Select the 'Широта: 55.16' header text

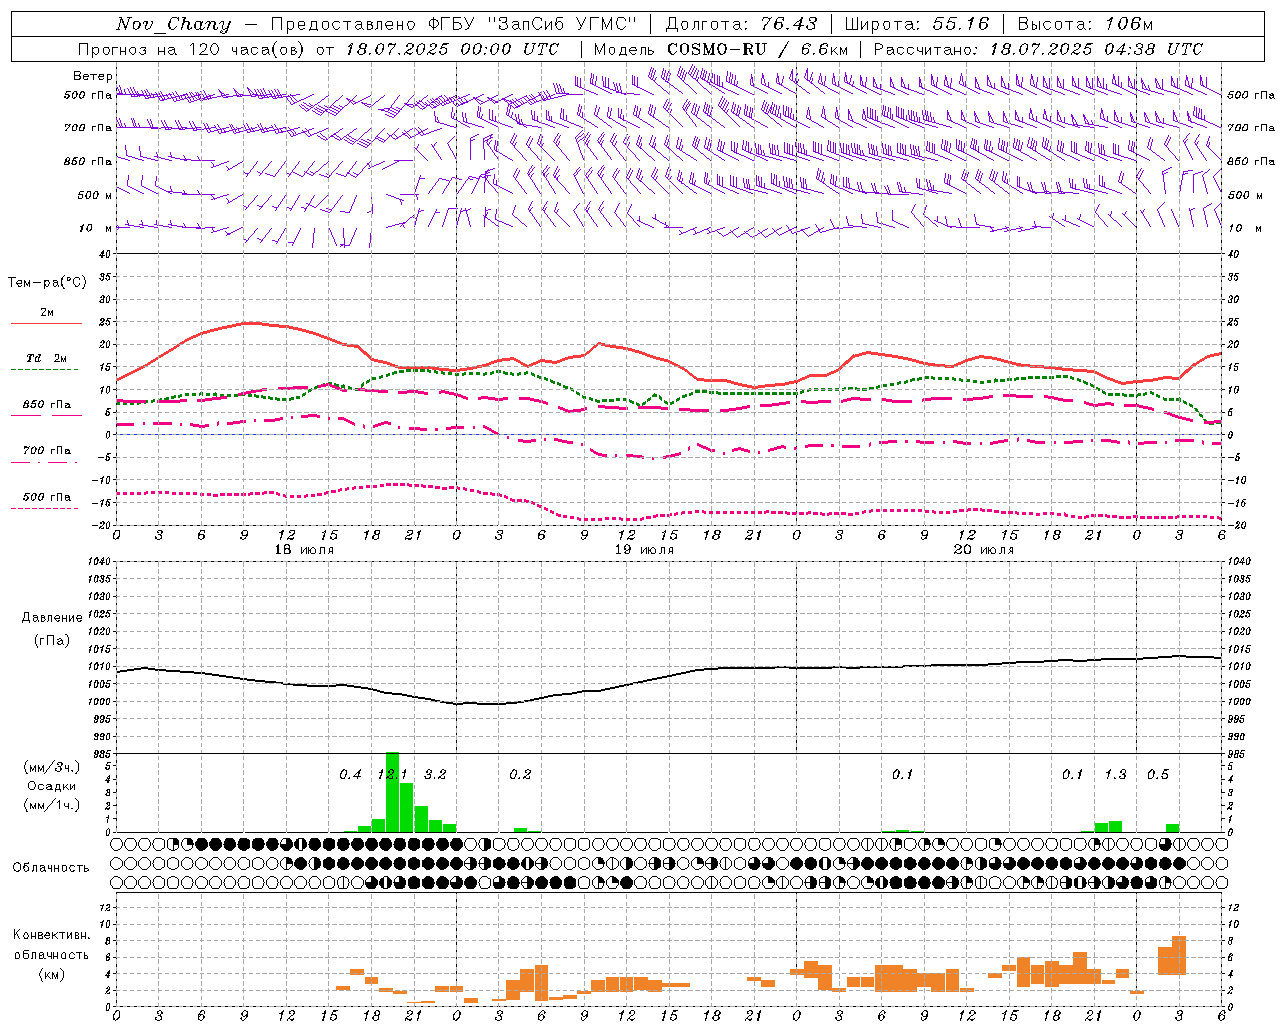[x=917, y=24]
